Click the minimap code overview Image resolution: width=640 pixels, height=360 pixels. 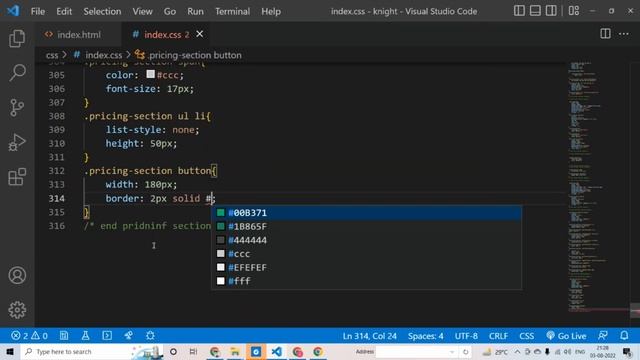coord(598,188)
